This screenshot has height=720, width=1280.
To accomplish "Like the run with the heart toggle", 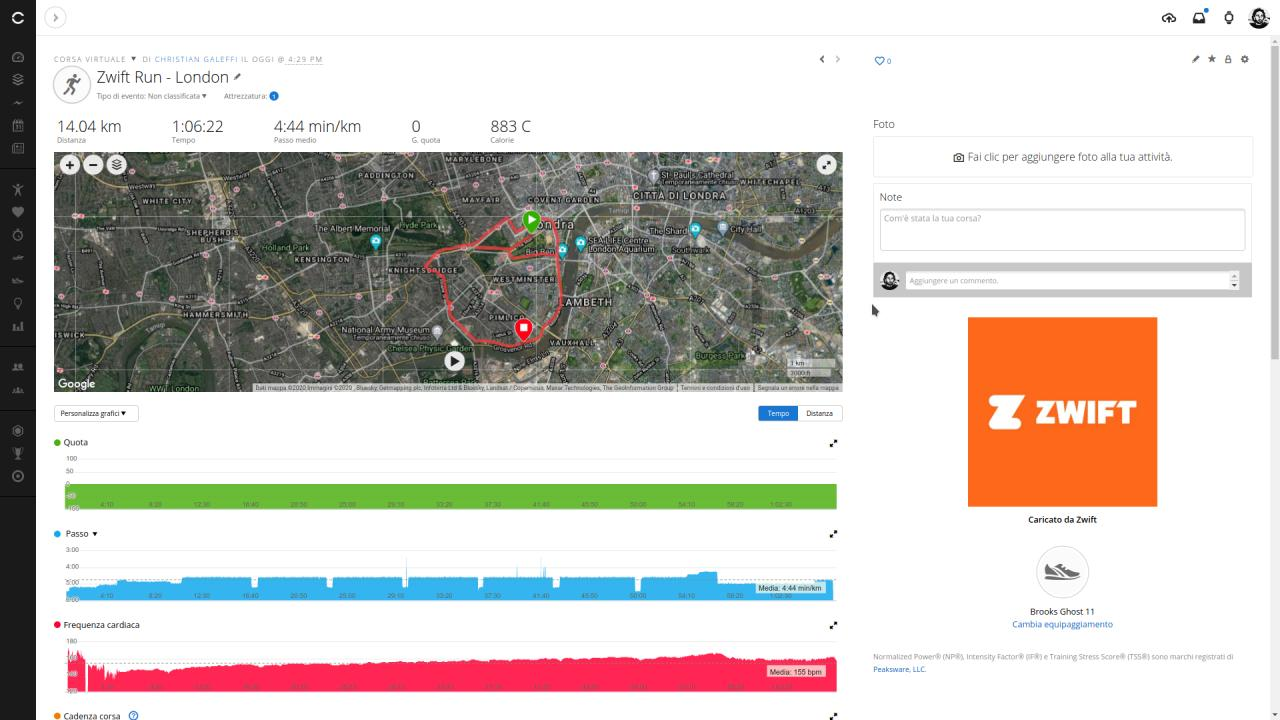I will point(877,61).
